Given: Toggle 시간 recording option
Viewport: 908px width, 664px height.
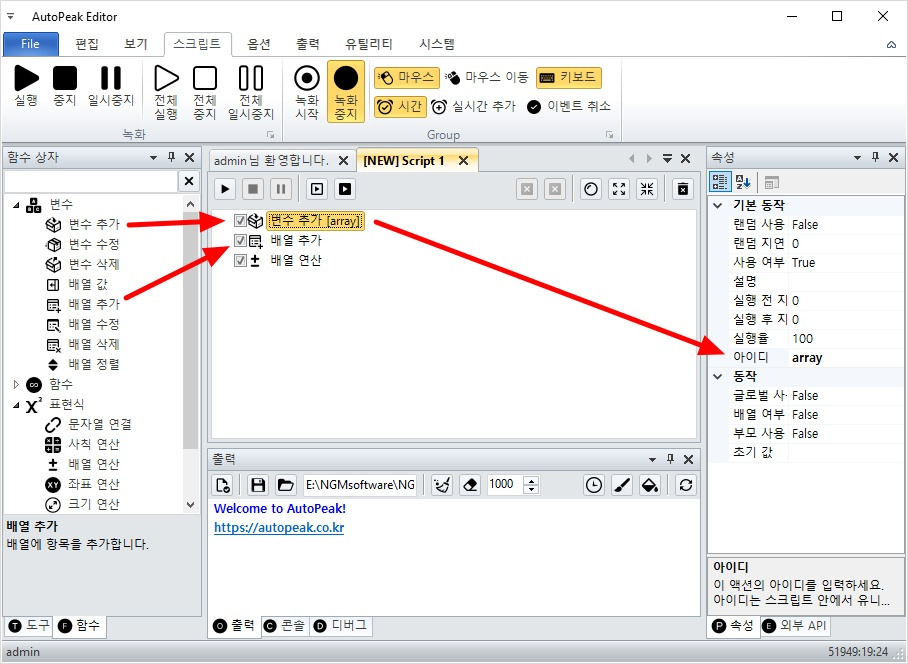Looking at the screenshot, I should pyautogui.click(x=400, y=107).
